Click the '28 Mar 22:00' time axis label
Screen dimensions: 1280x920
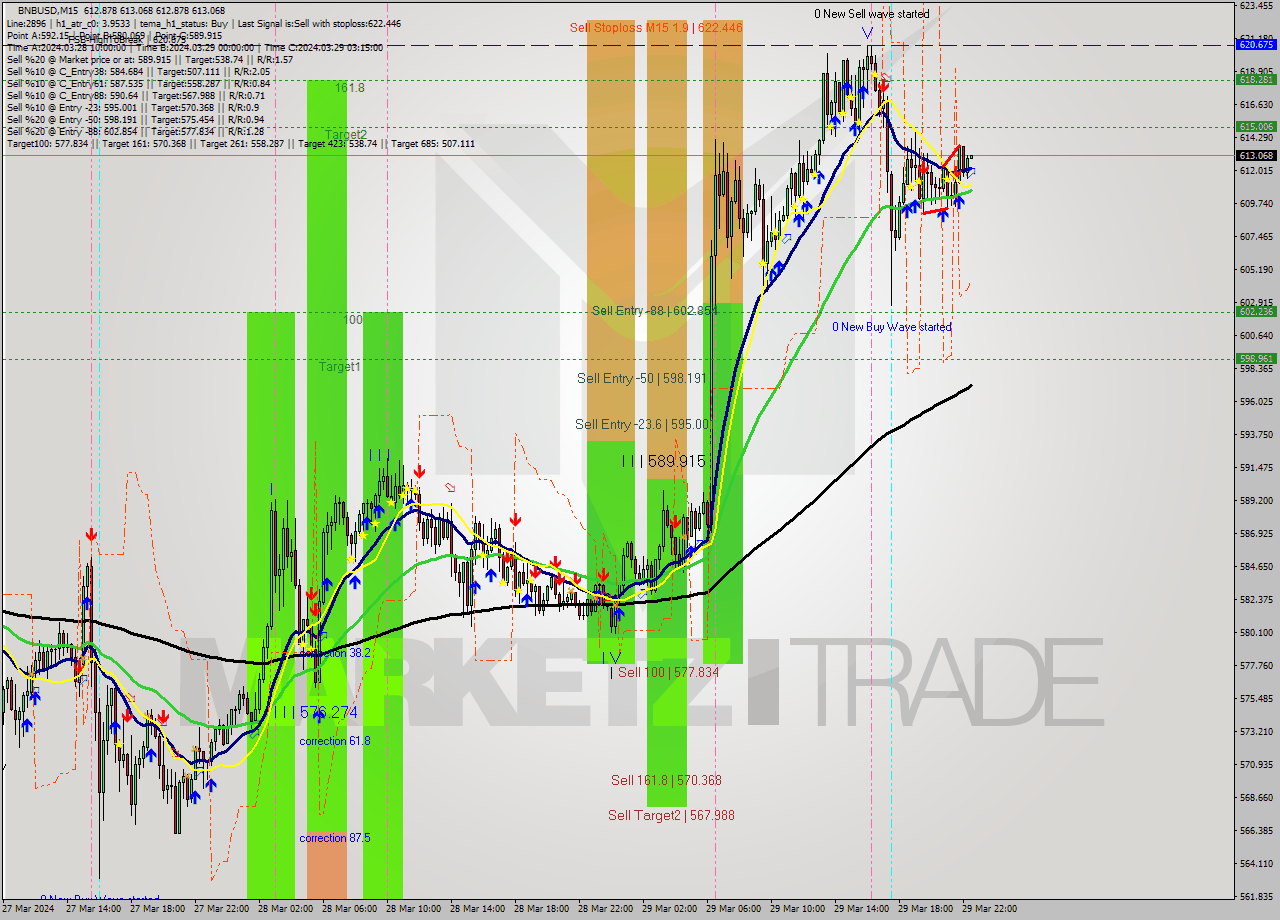click(x=606, y=909)
